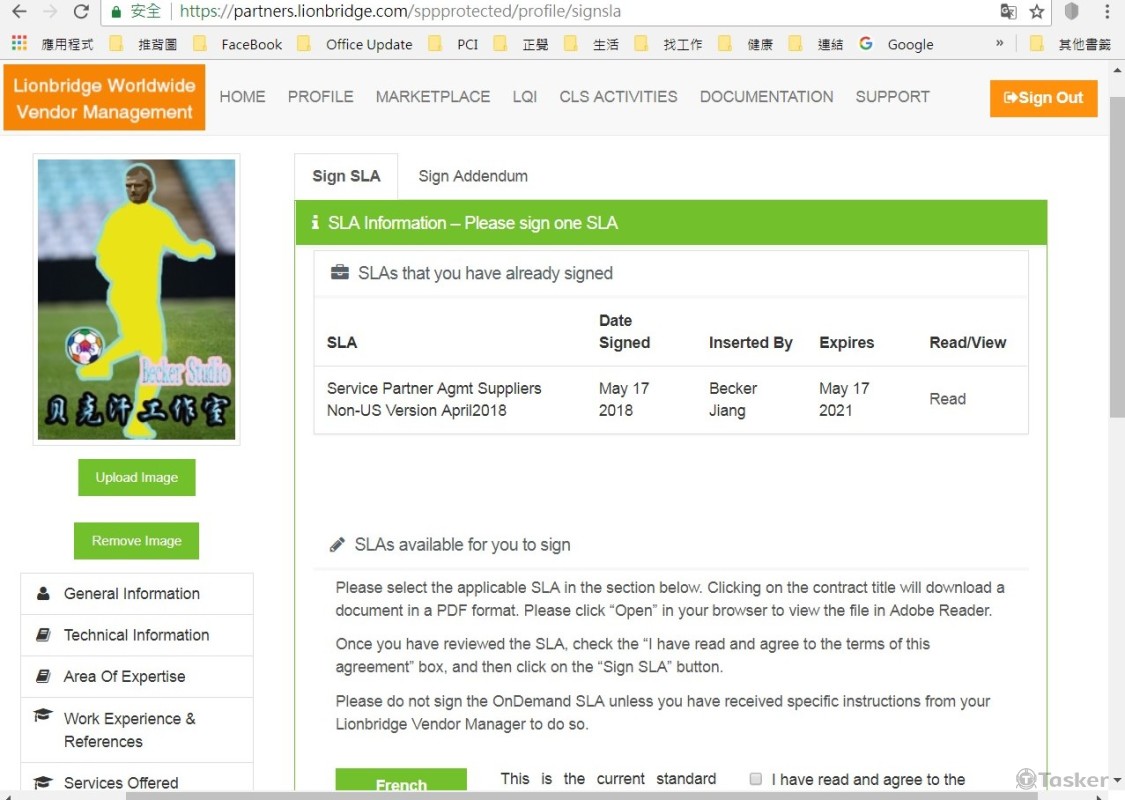The image size is (1125, 800).
Task: Open the MARKETPLACE menu item
Action: 432,97
